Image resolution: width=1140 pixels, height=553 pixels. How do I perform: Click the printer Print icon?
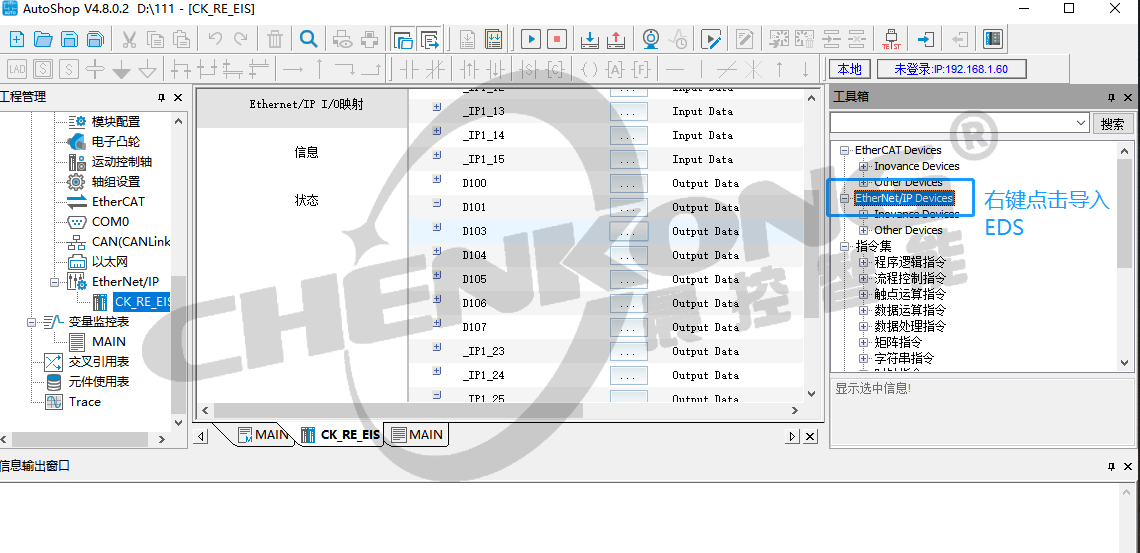[x=370, y=39]
